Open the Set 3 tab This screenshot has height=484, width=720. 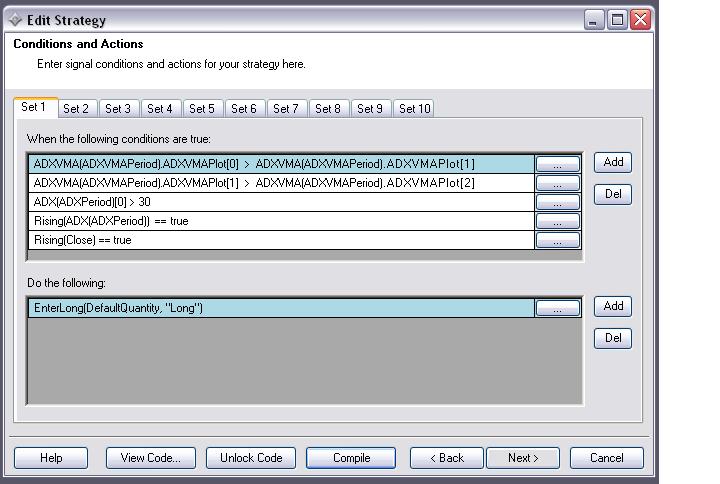click(118, 109)
